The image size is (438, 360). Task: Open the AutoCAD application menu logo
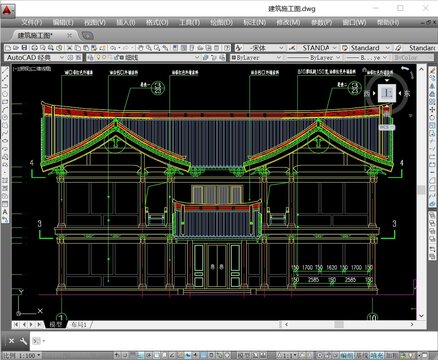tap(7, 10)
